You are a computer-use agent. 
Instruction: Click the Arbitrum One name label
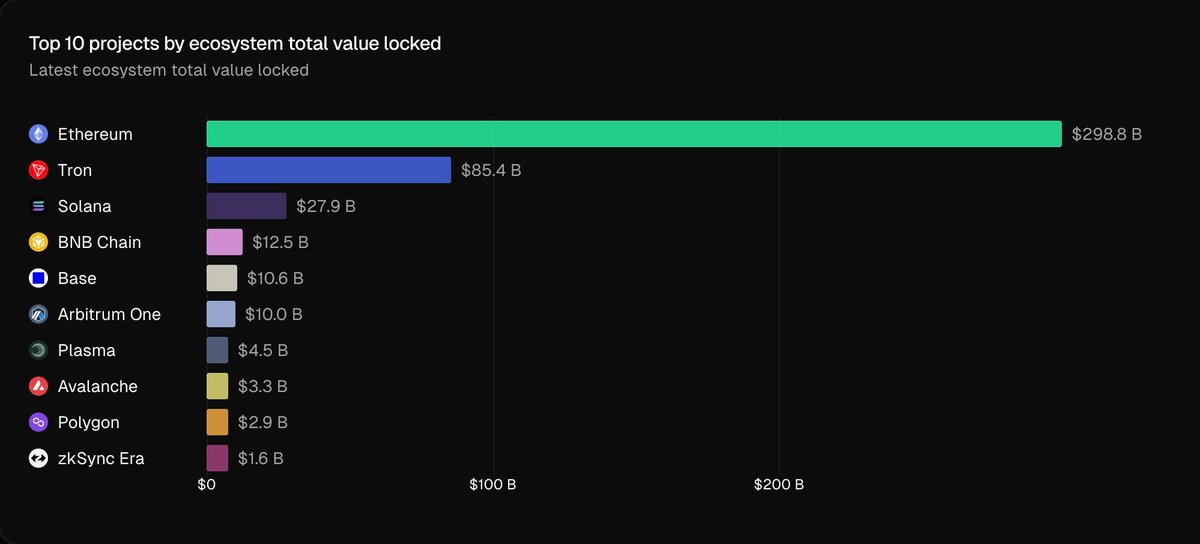pyautogui.click(x=109, y=314)
